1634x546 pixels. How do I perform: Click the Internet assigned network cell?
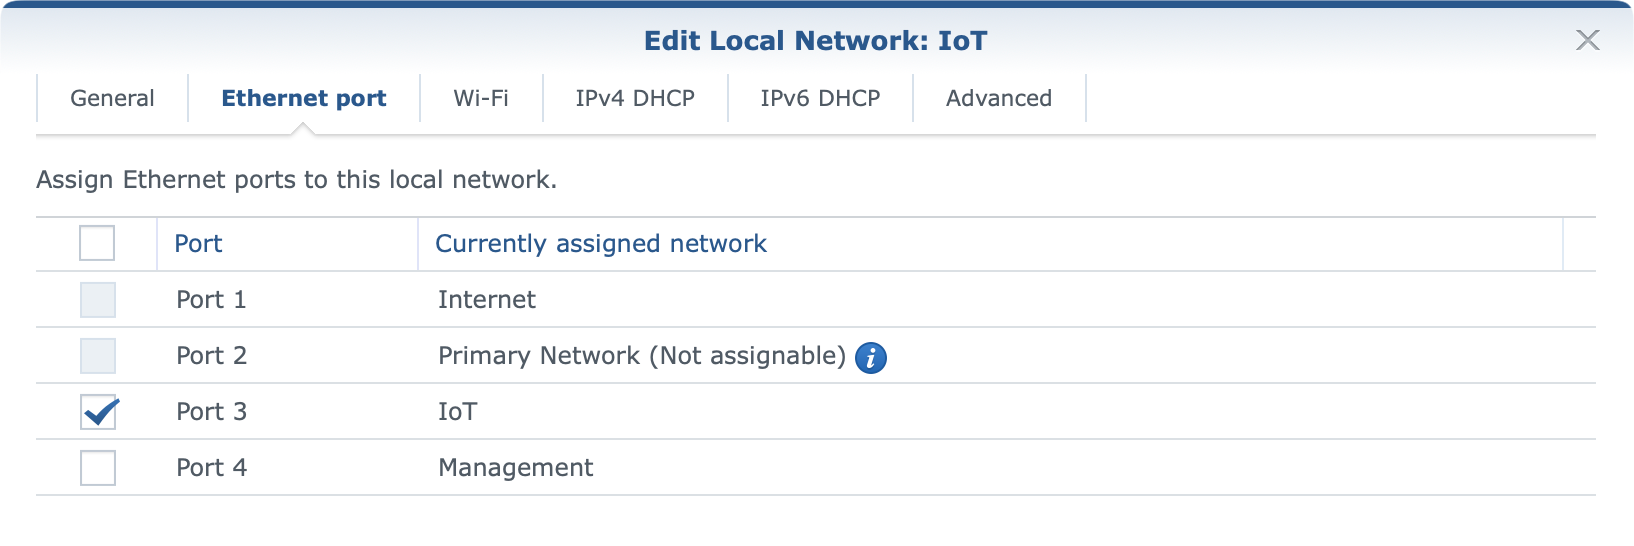pyautogui.click(x=487, y=300)
